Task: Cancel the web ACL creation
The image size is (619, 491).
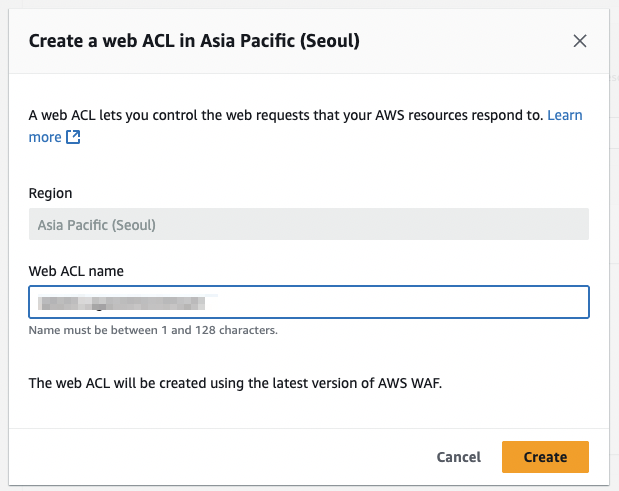Action: pos(459,457)
